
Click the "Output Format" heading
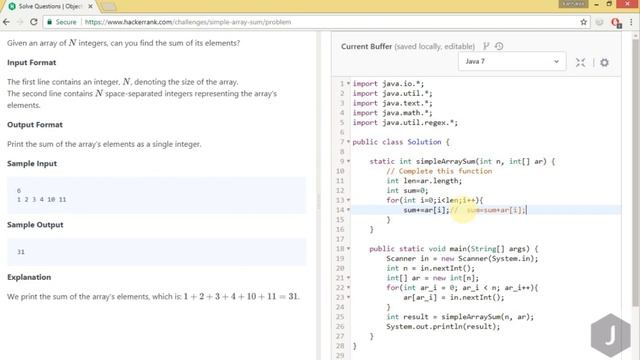35,124
